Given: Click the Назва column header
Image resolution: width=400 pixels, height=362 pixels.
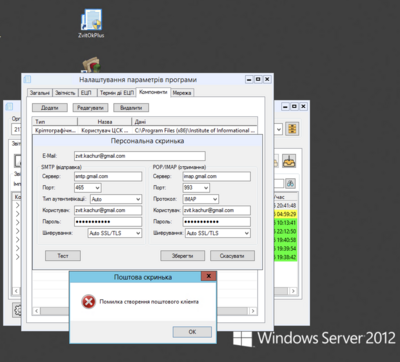Looking at the screenshot, I should tap(105, 122).
